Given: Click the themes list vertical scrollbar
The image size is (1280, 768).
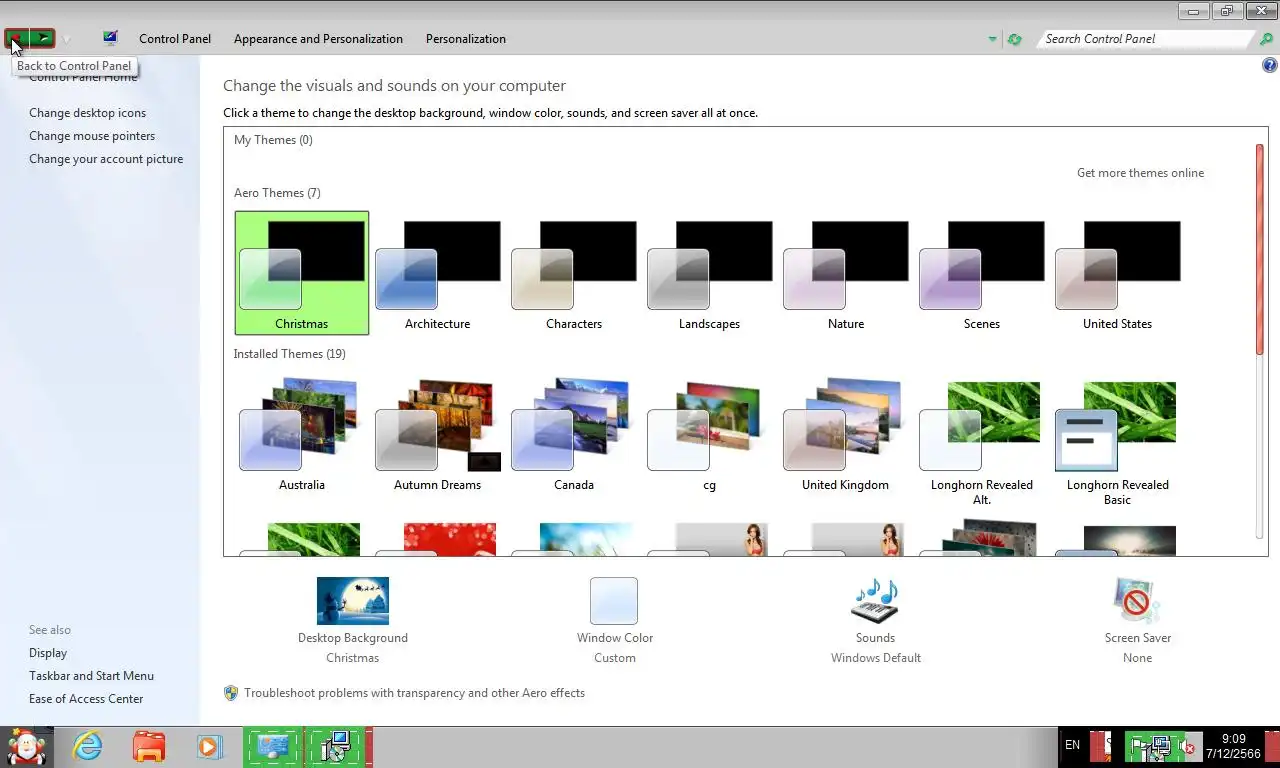Looking at the screenshot, I should 1260,249.
